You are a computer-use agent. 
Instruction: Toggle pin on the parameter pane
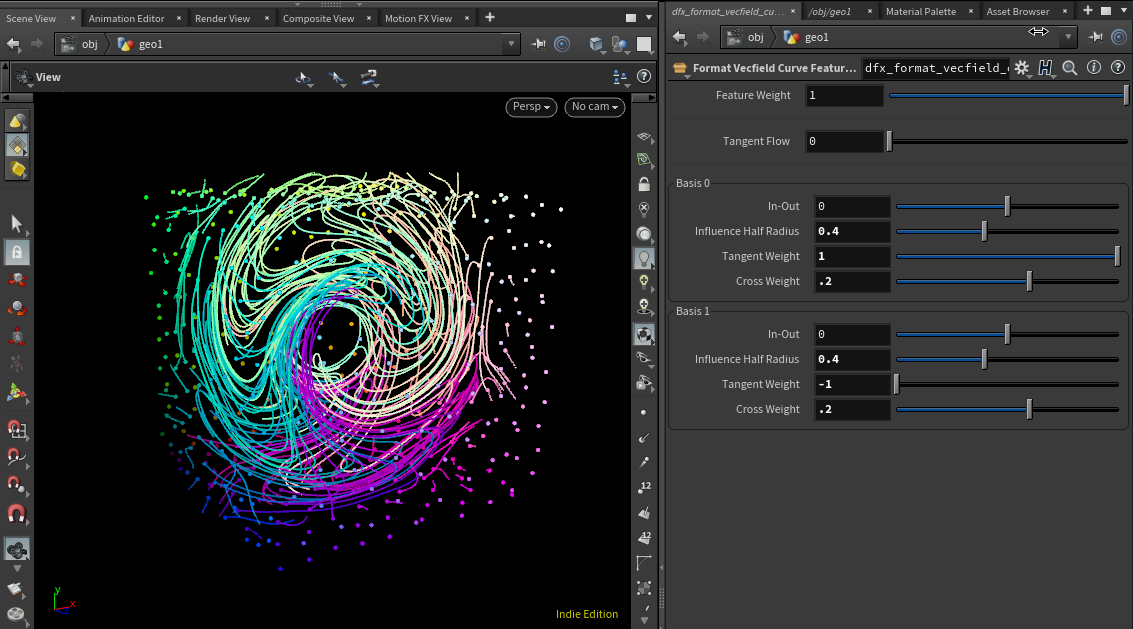tap(1097, 37)
